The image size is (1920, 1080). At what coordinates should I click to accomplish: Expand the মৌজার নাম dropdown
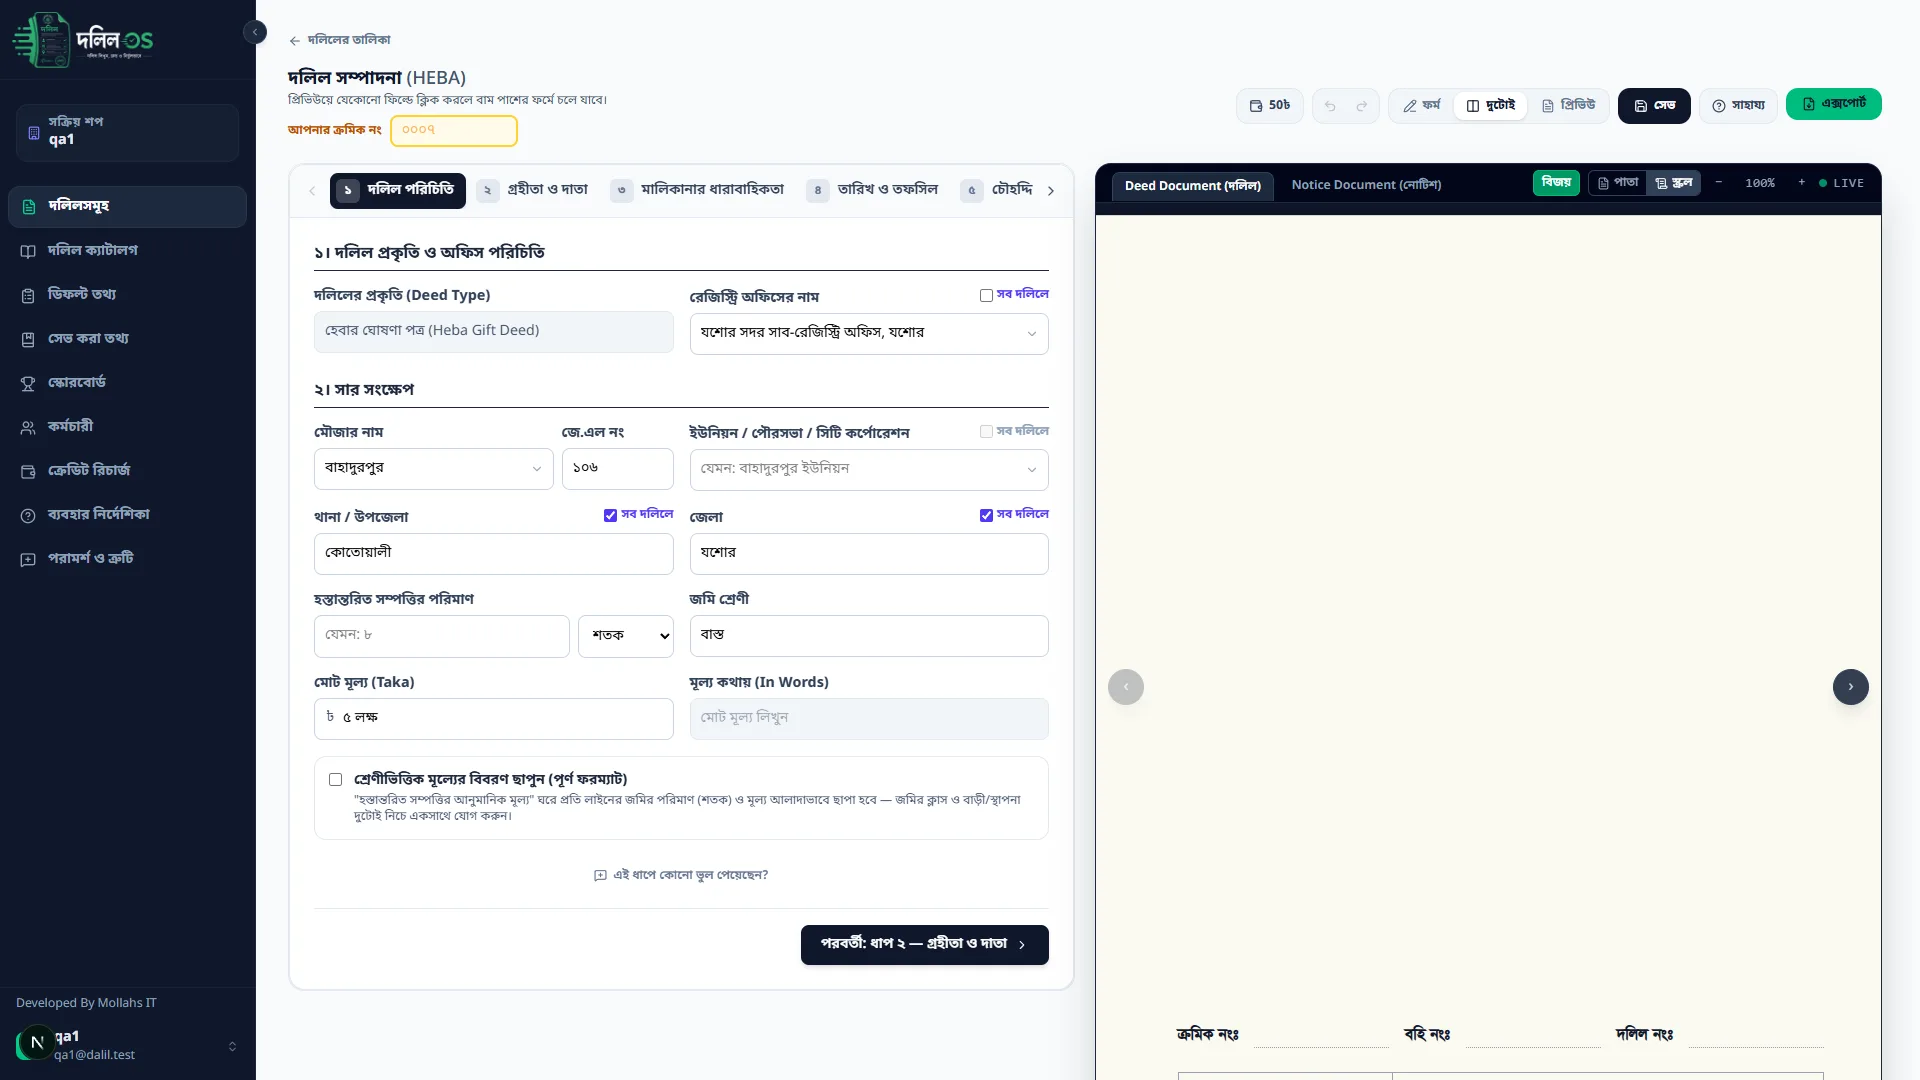[x=433, y=469]
